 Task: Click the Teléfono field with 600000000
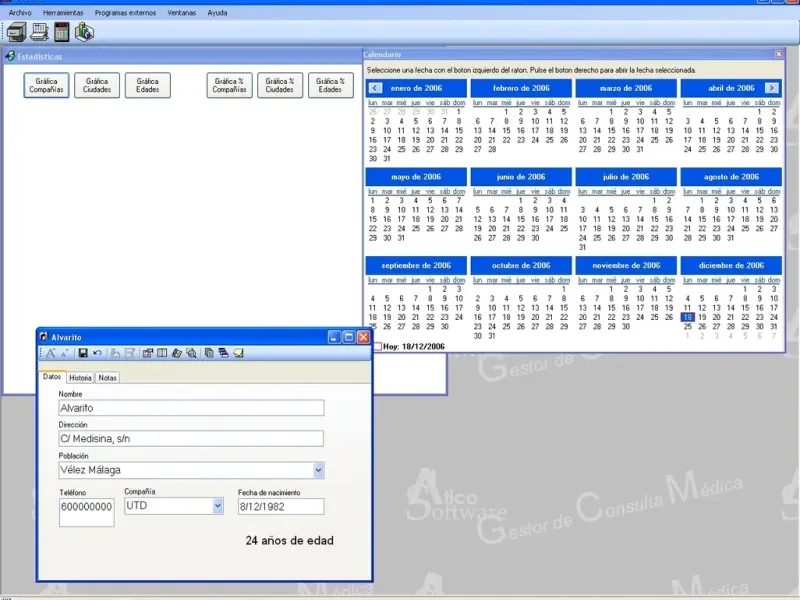click(86, 512)
